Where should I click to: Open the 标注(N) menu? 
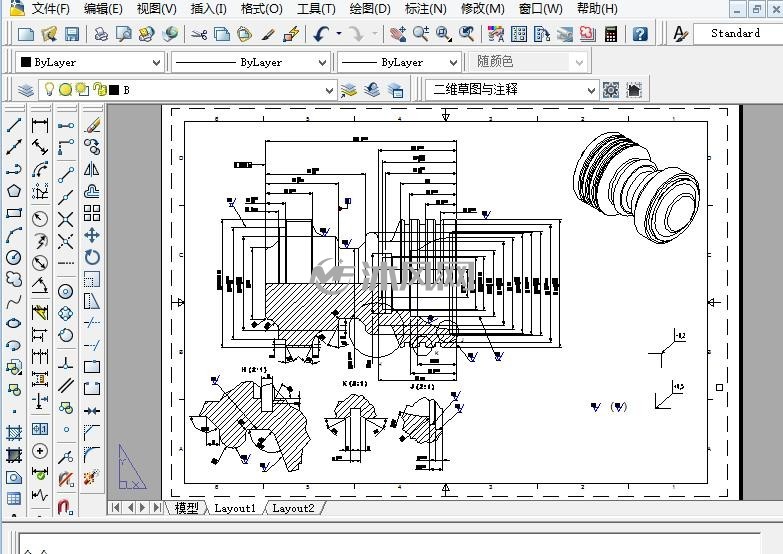(x=425, y=8)
